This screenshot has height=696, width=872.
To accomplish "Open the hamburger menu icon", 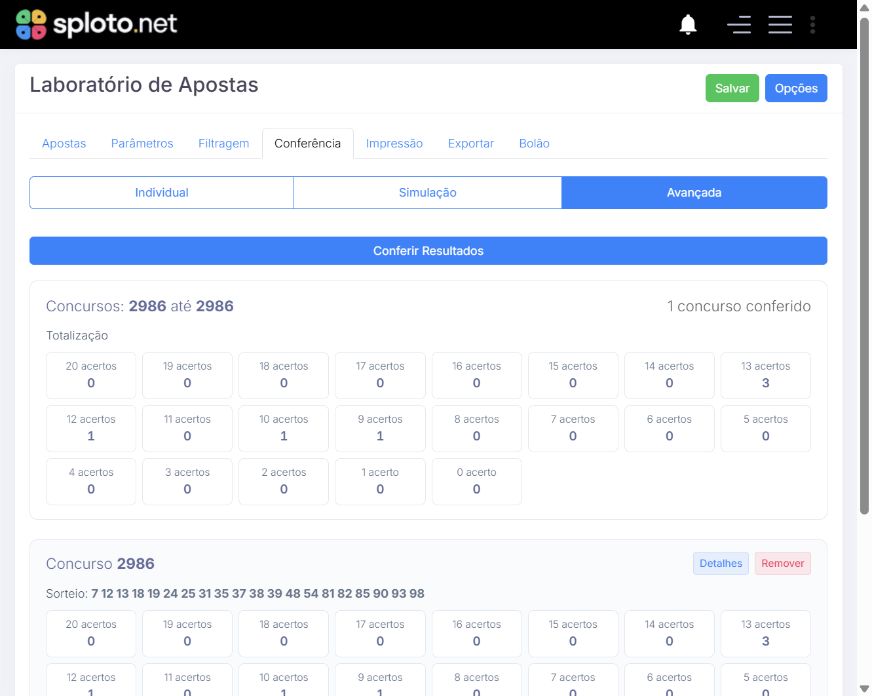I will [x=780, y=24].
